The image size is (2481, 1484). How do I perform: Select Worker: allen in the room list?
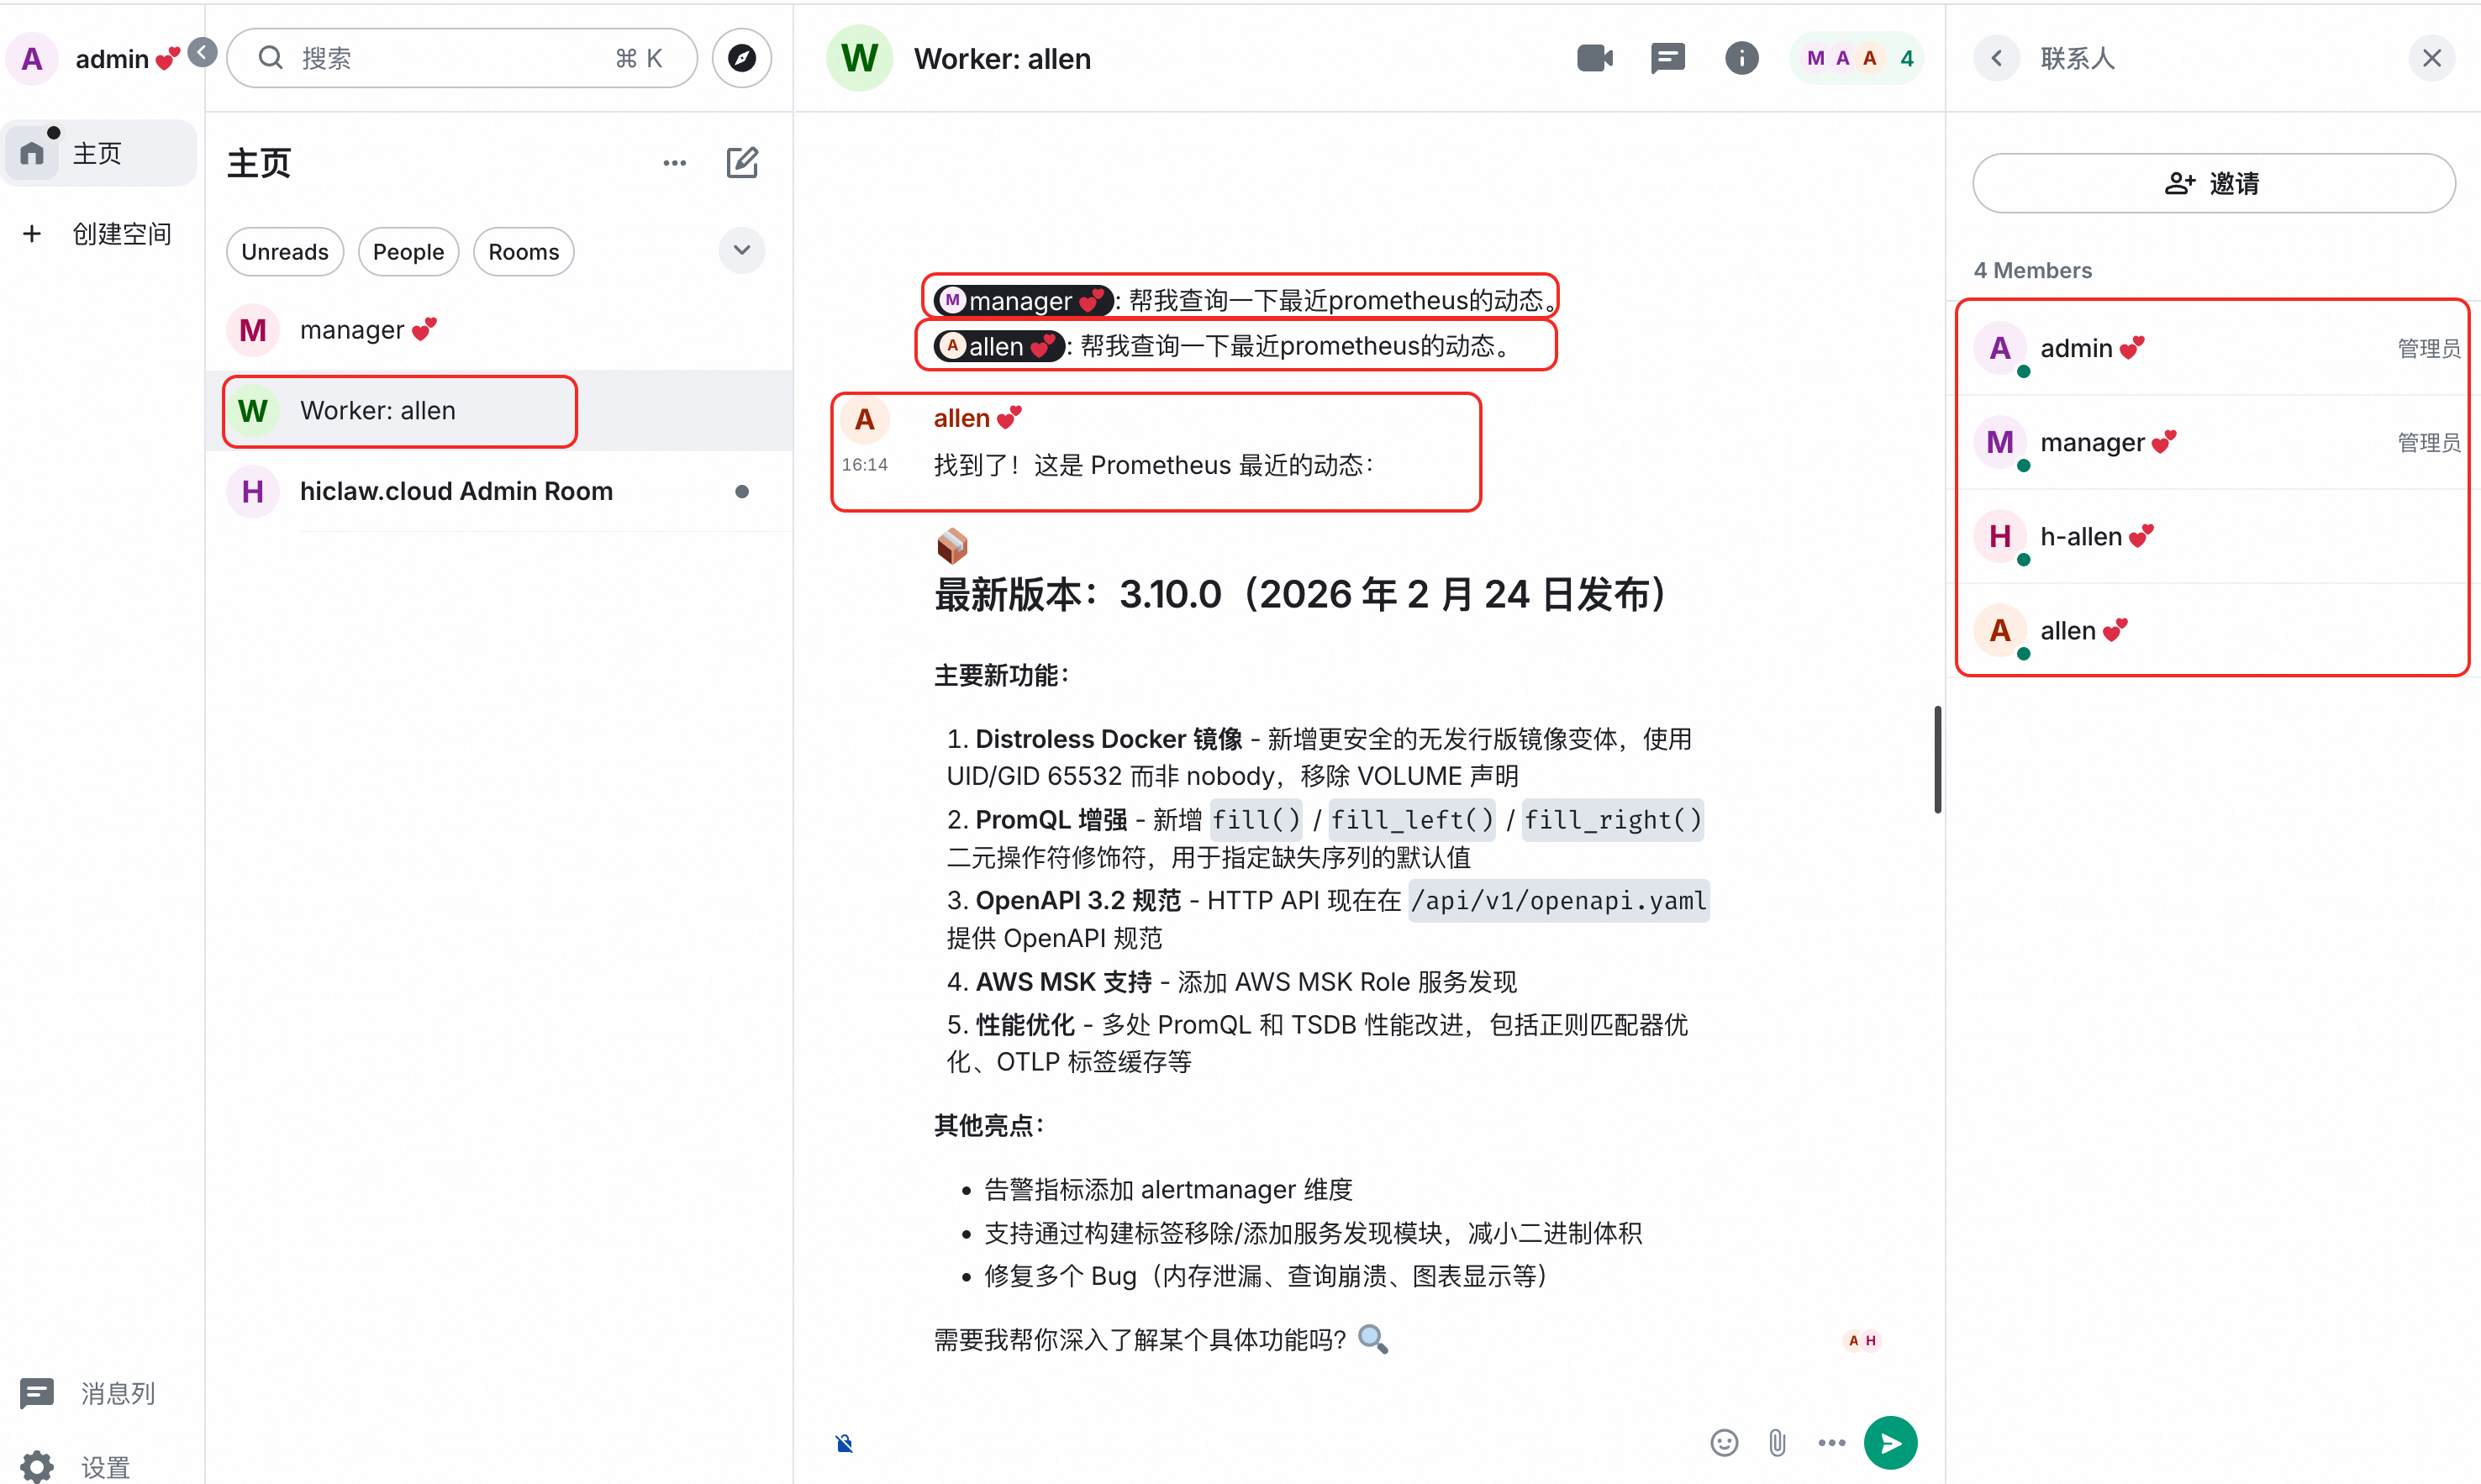click(x=499, y=411)
